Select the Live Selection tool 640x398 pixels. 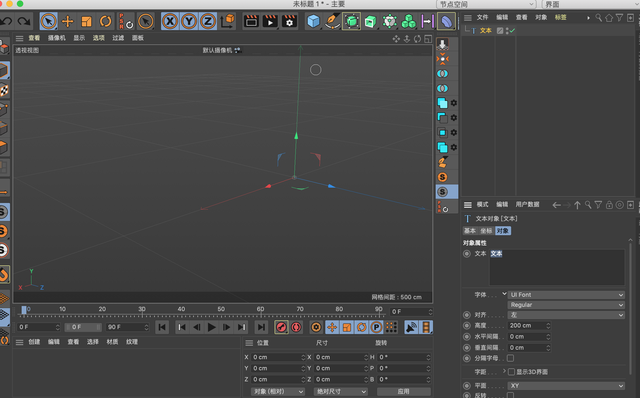coord(48,21)
